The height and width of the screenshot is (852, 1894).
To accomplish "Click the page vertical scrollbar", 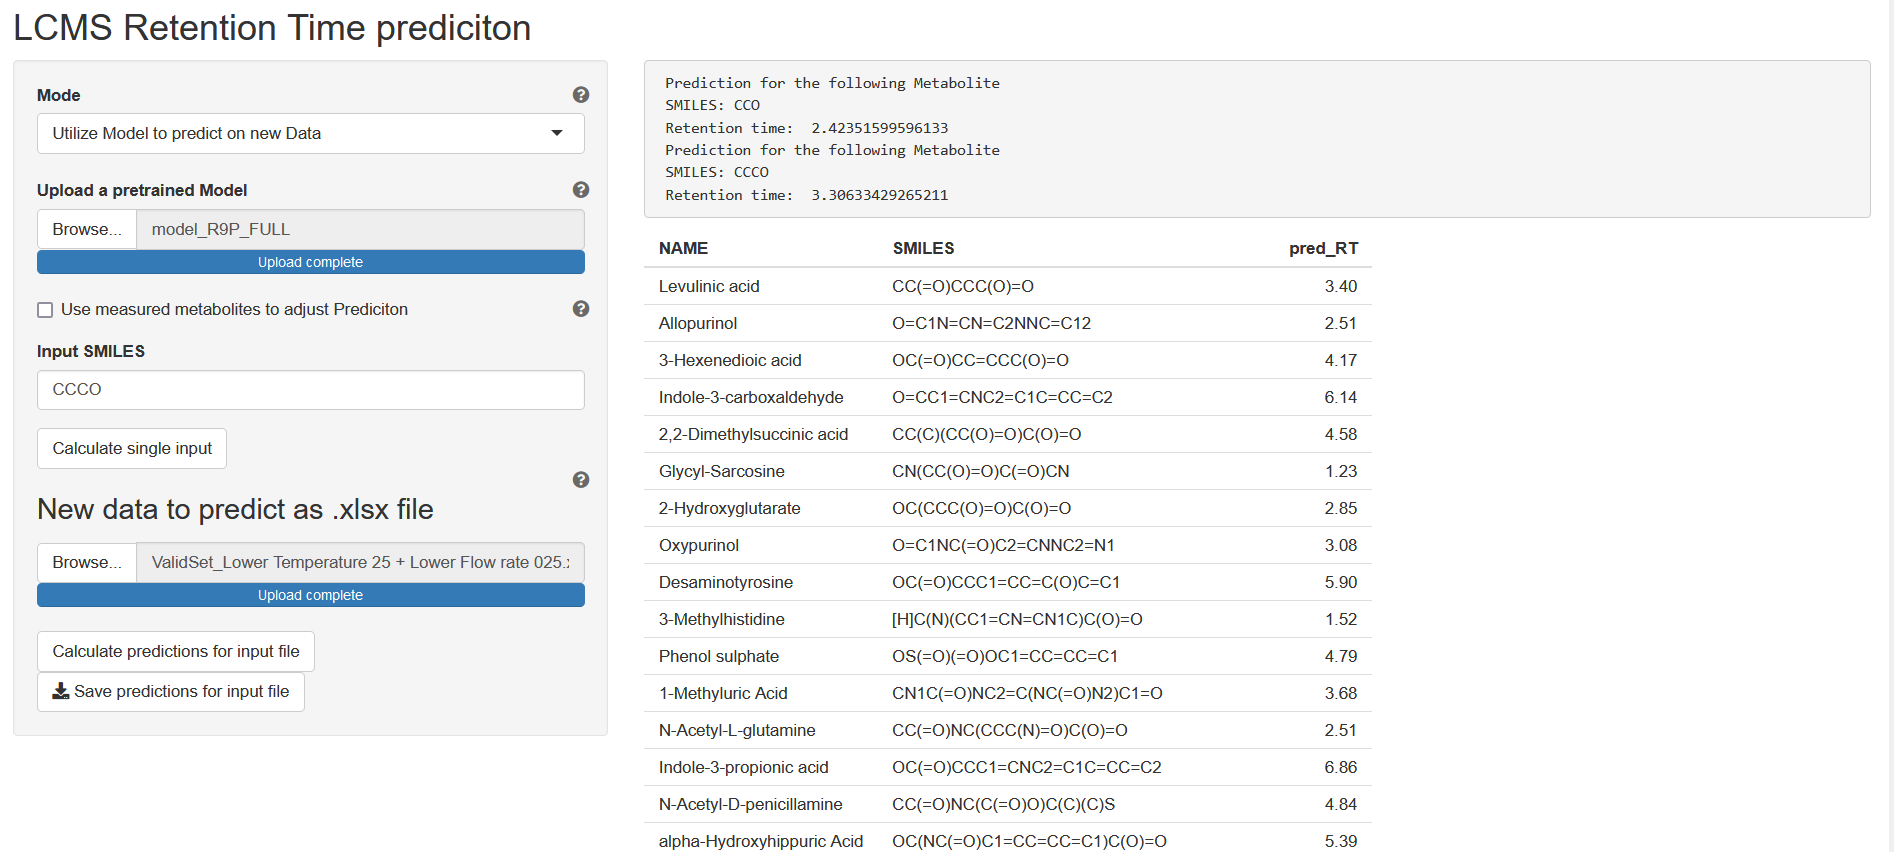I will coord(1891,426).
